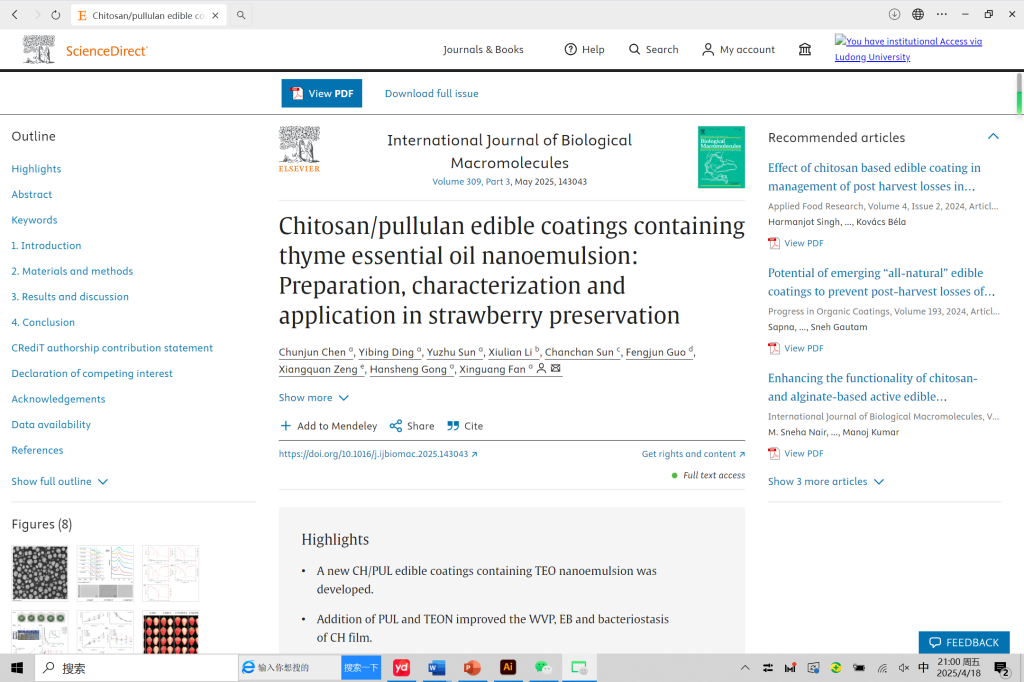The height and width of the screenshot is (682, 1024).
Task: Jump to Abstract in the outline
Action: coord(32,195)
